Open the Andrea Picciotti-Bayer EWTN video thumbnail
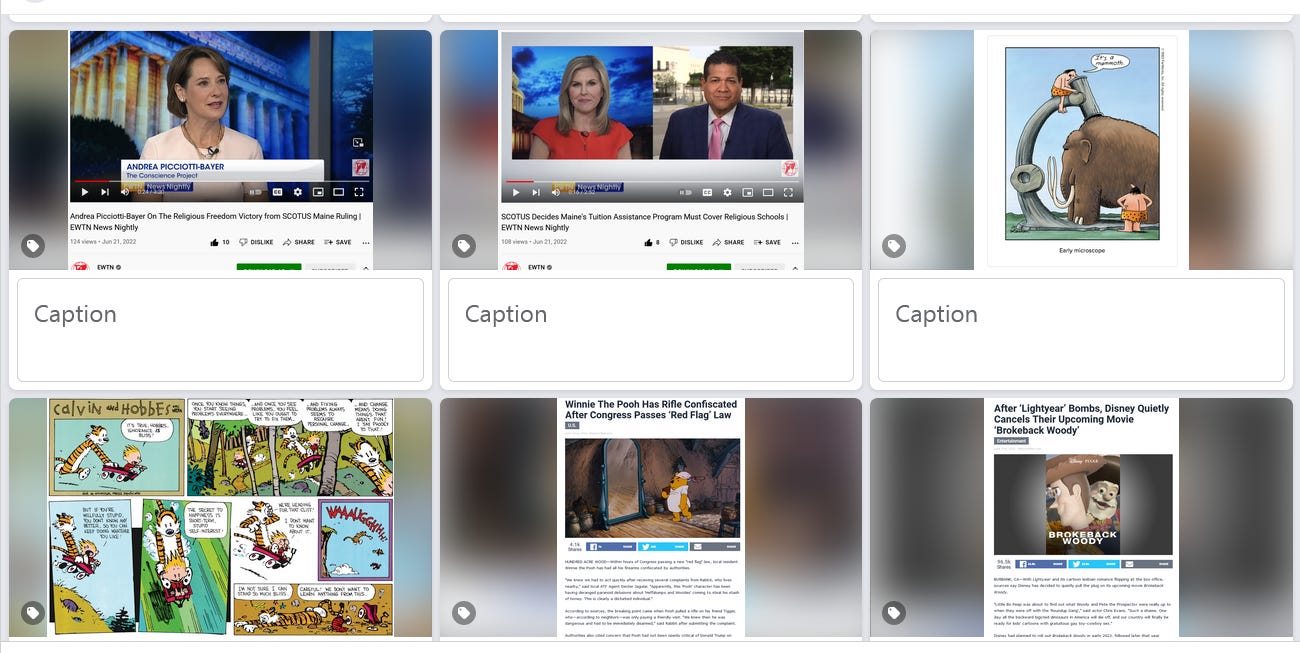This screenshot has height=653, width=1300. [x=220, y=150]
